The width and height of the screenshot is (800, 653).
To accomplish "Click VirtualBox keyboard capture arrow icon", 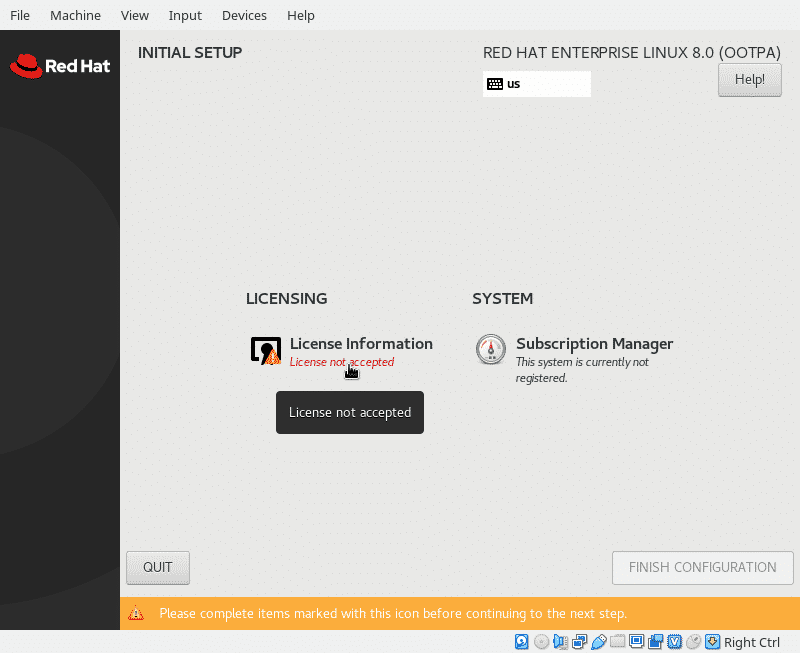I will click(713, 641).
